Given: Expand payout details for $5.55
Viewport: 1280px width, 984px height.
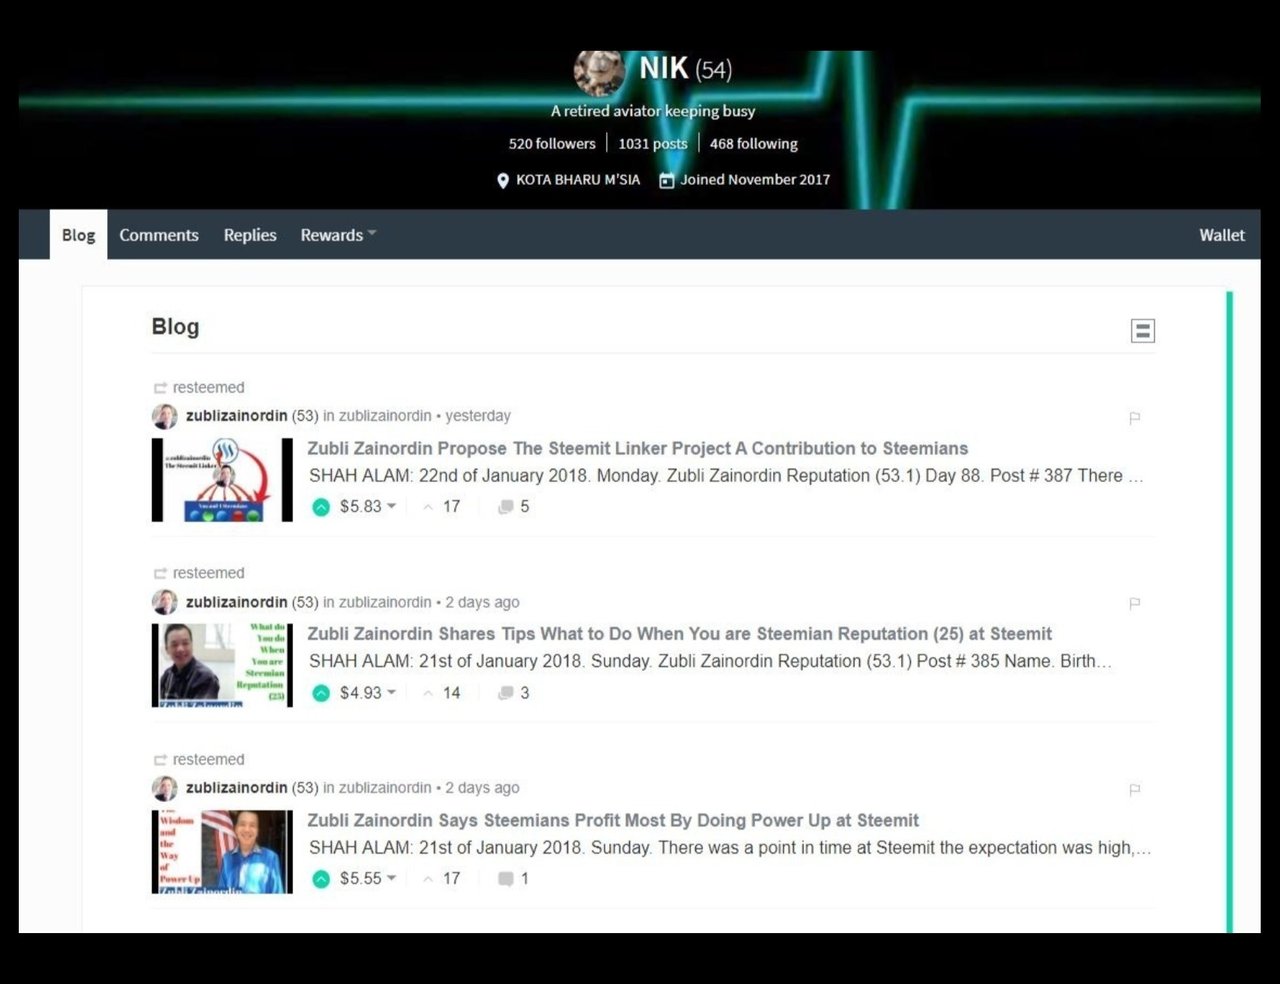Looking at the screenshot, I should (368, 879).
